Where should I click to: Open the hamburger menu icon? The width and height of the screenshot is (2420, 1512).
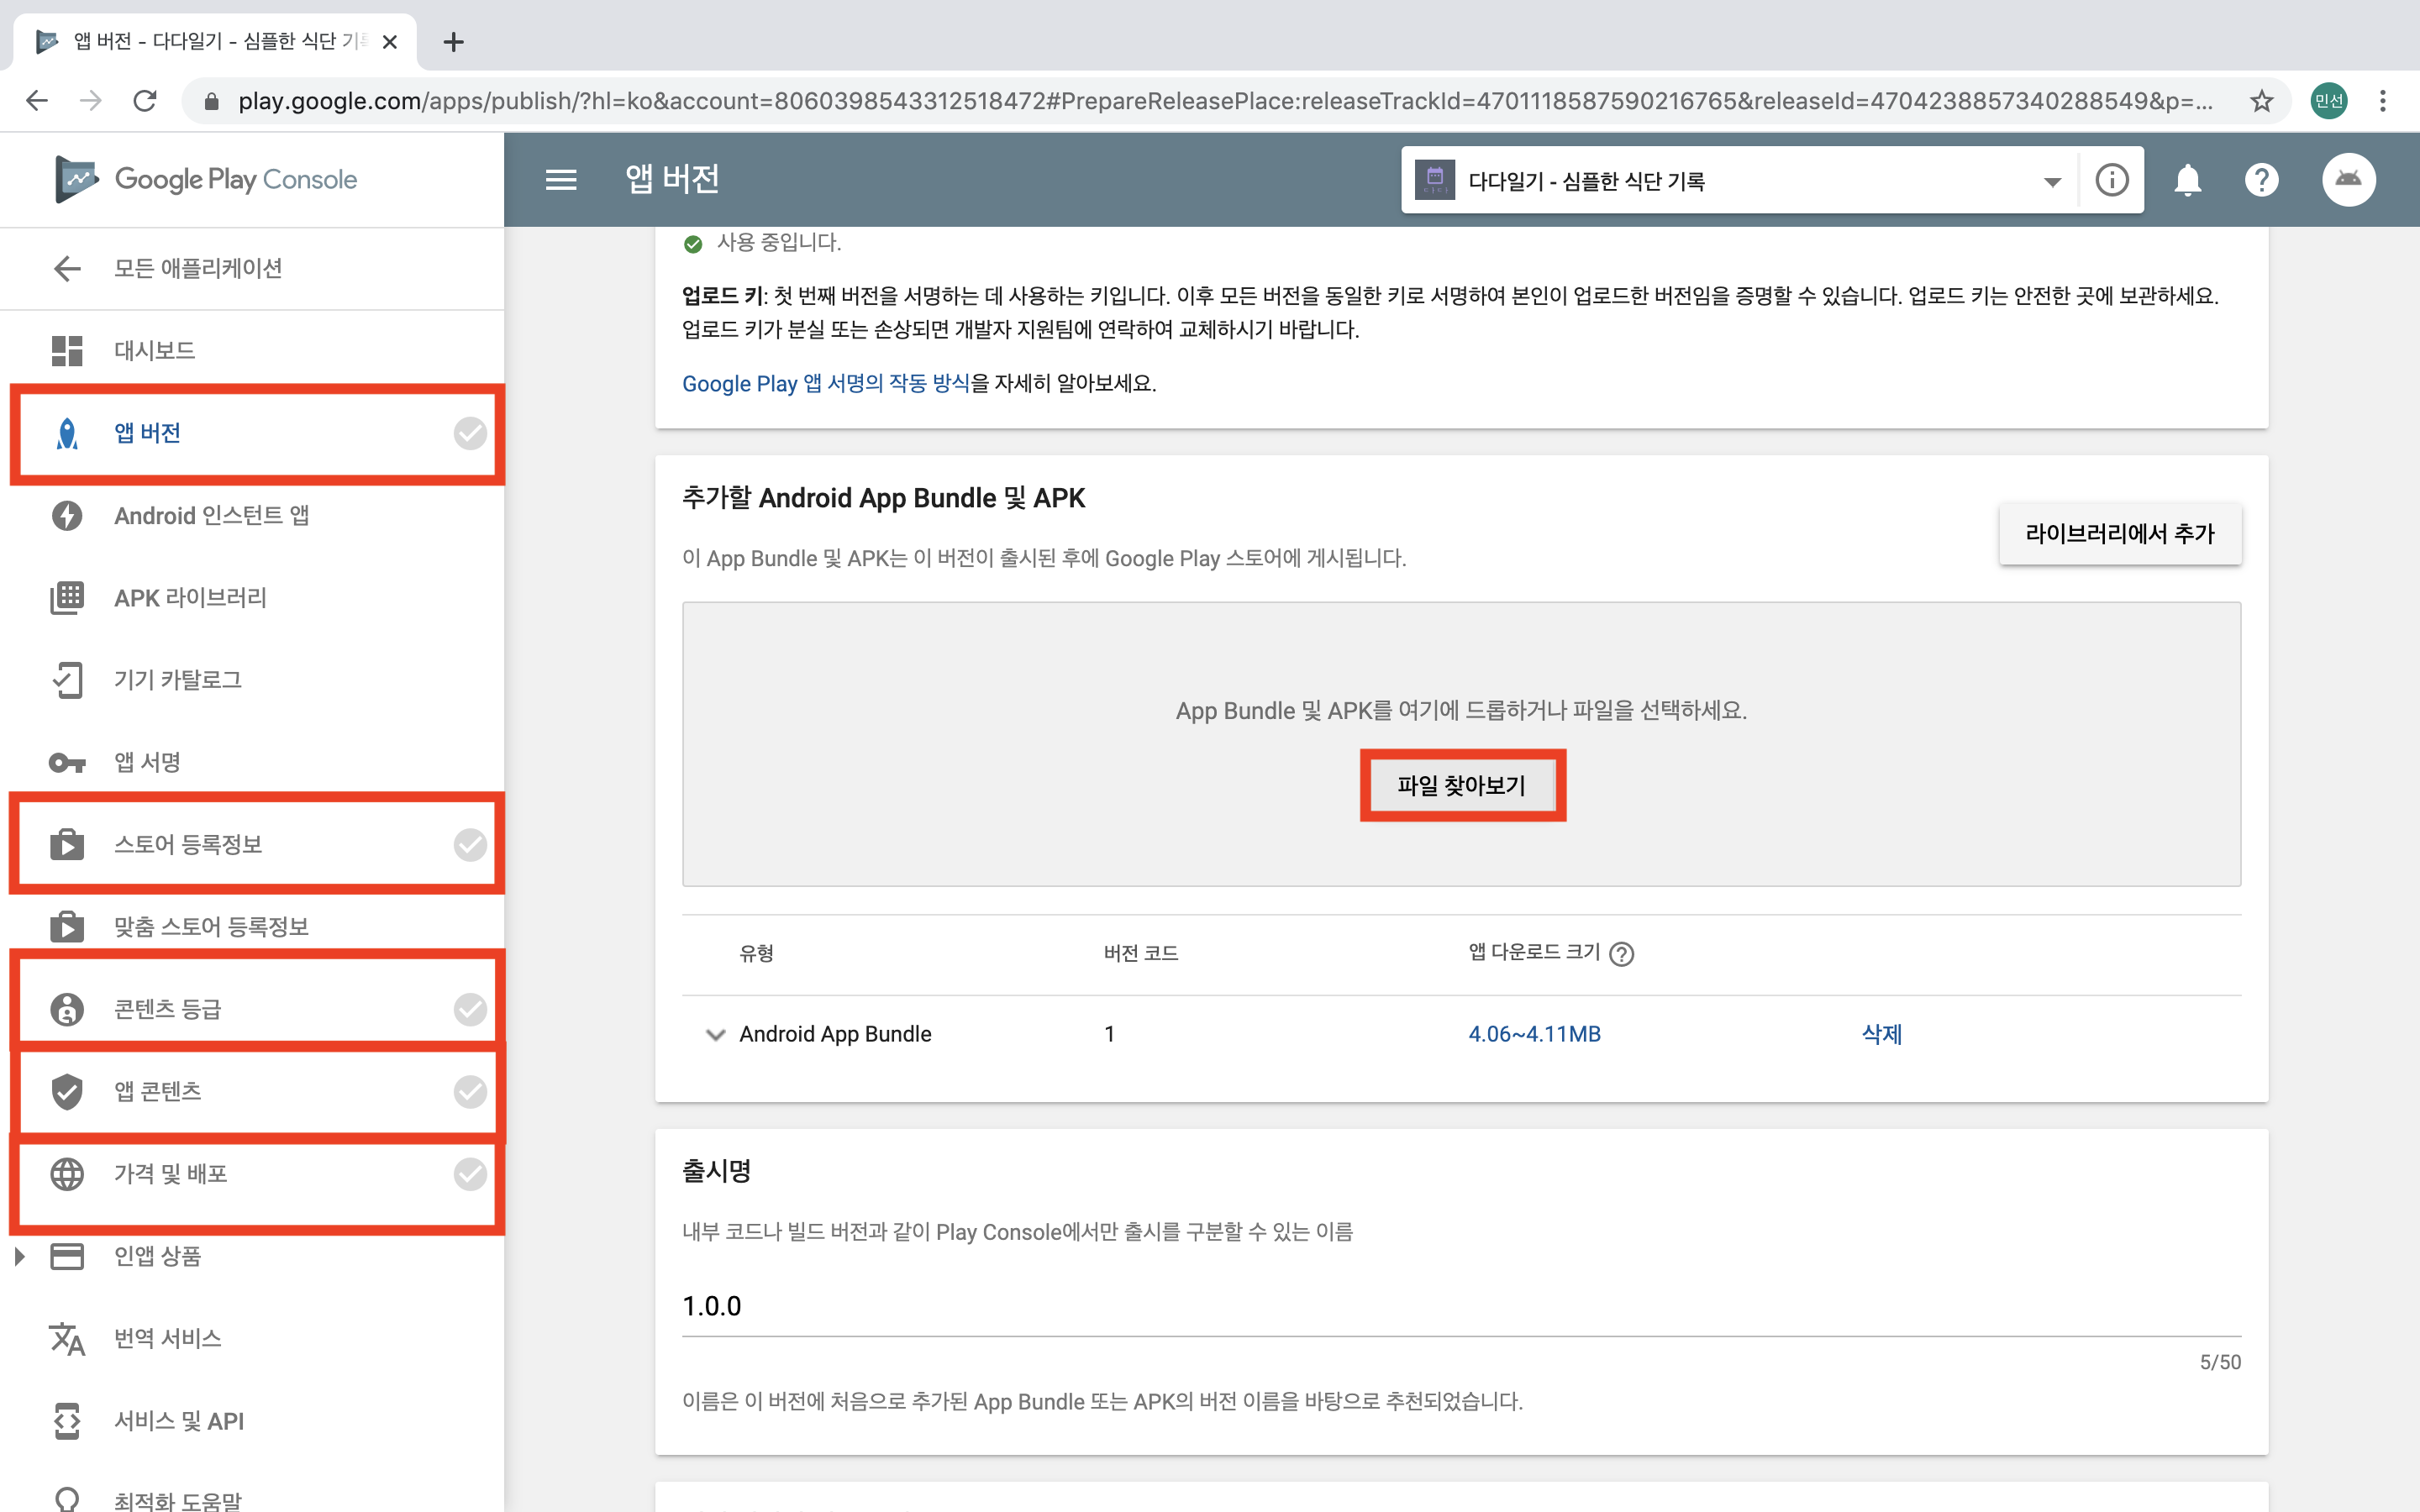tap(560, 180)
